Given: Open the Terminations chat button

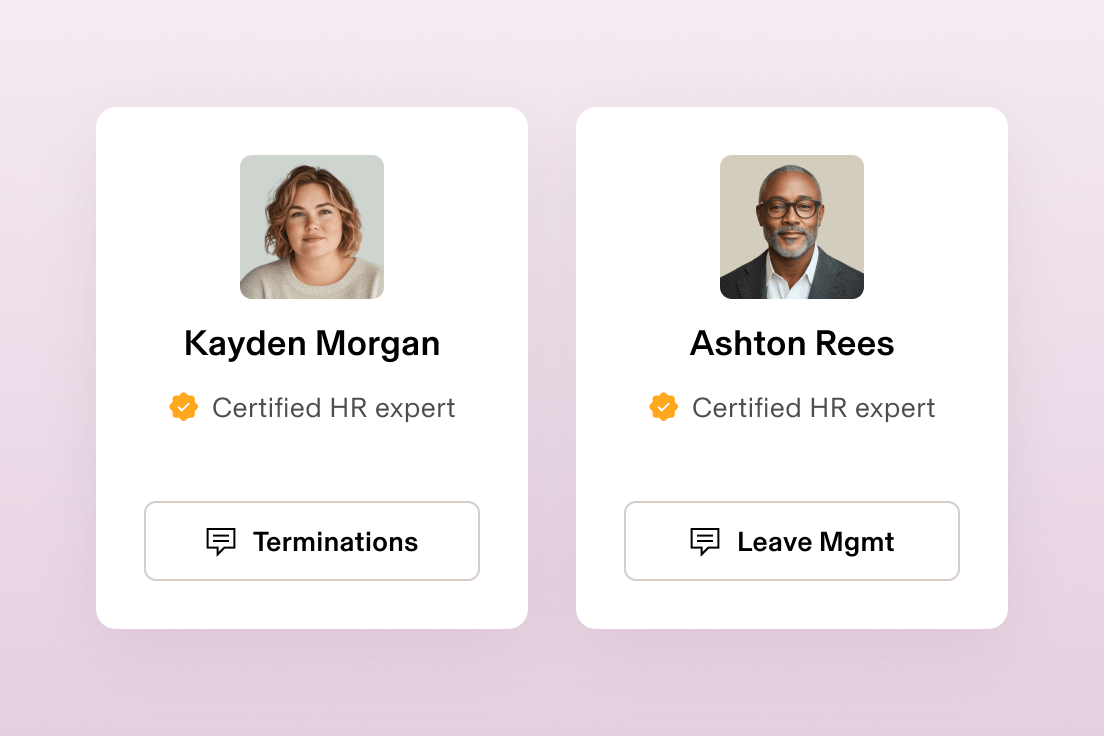Looking at the screenshot, I should click(x=311, y=541).
